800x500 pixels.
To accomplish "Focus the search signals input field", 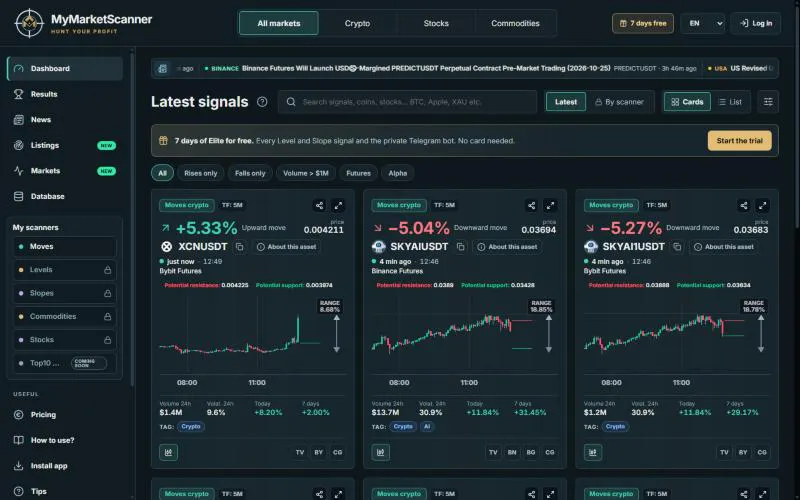I will (x=408, y=102).
